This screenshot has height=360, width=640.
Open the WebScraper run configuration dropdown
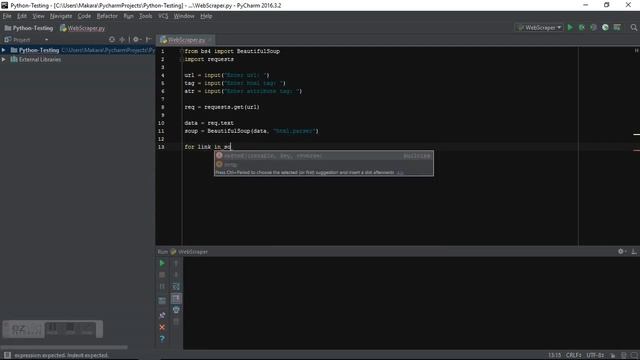540,27
